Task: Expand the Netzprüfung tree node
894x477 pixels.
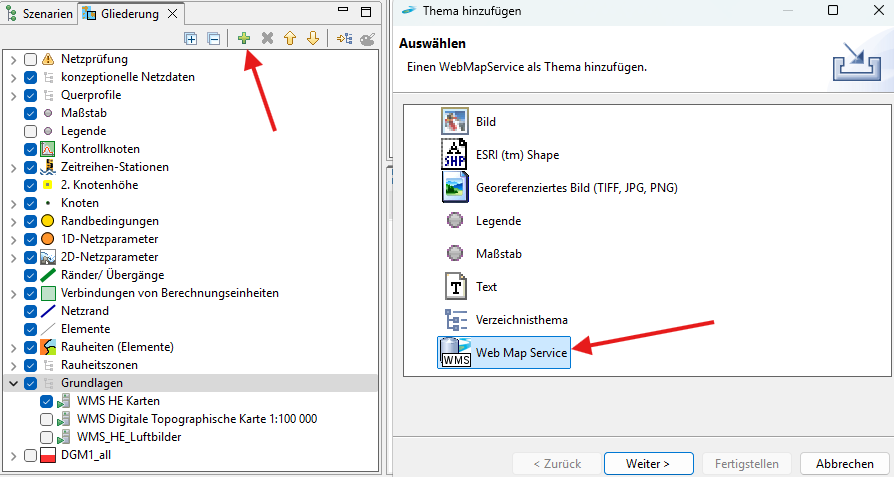Action: [x=13, y=59]
